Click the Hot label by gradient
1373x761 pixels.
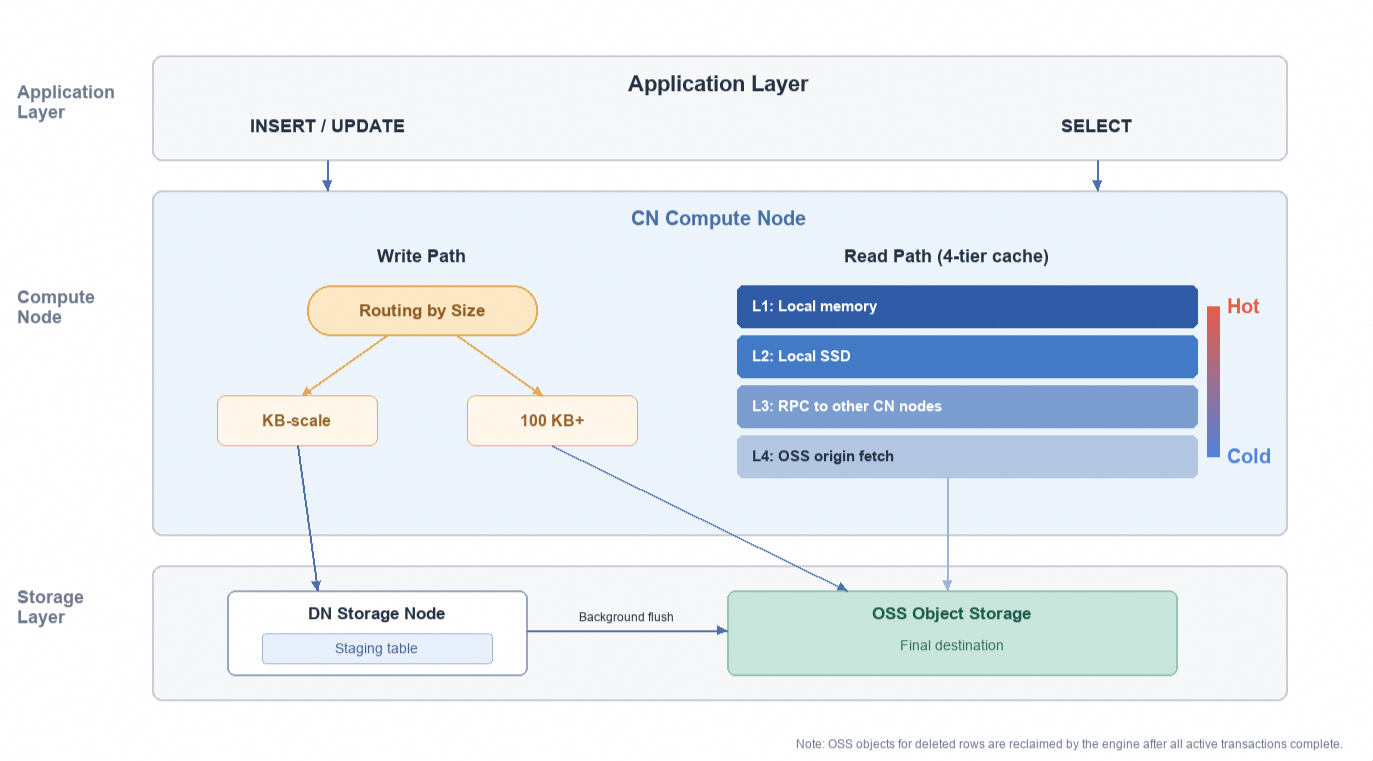1243,306
